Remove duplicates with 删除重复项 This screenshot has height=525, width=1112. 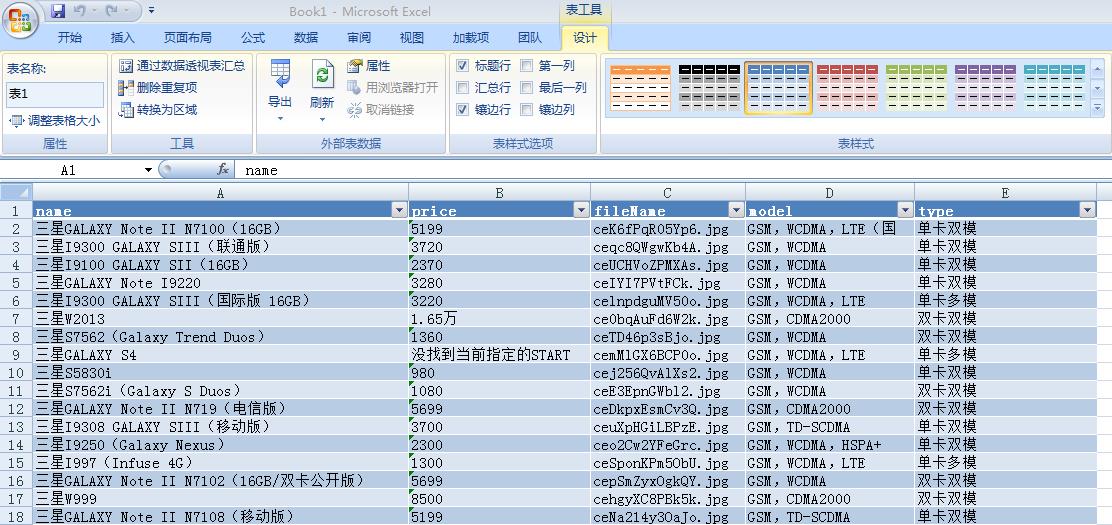[158, 88]
